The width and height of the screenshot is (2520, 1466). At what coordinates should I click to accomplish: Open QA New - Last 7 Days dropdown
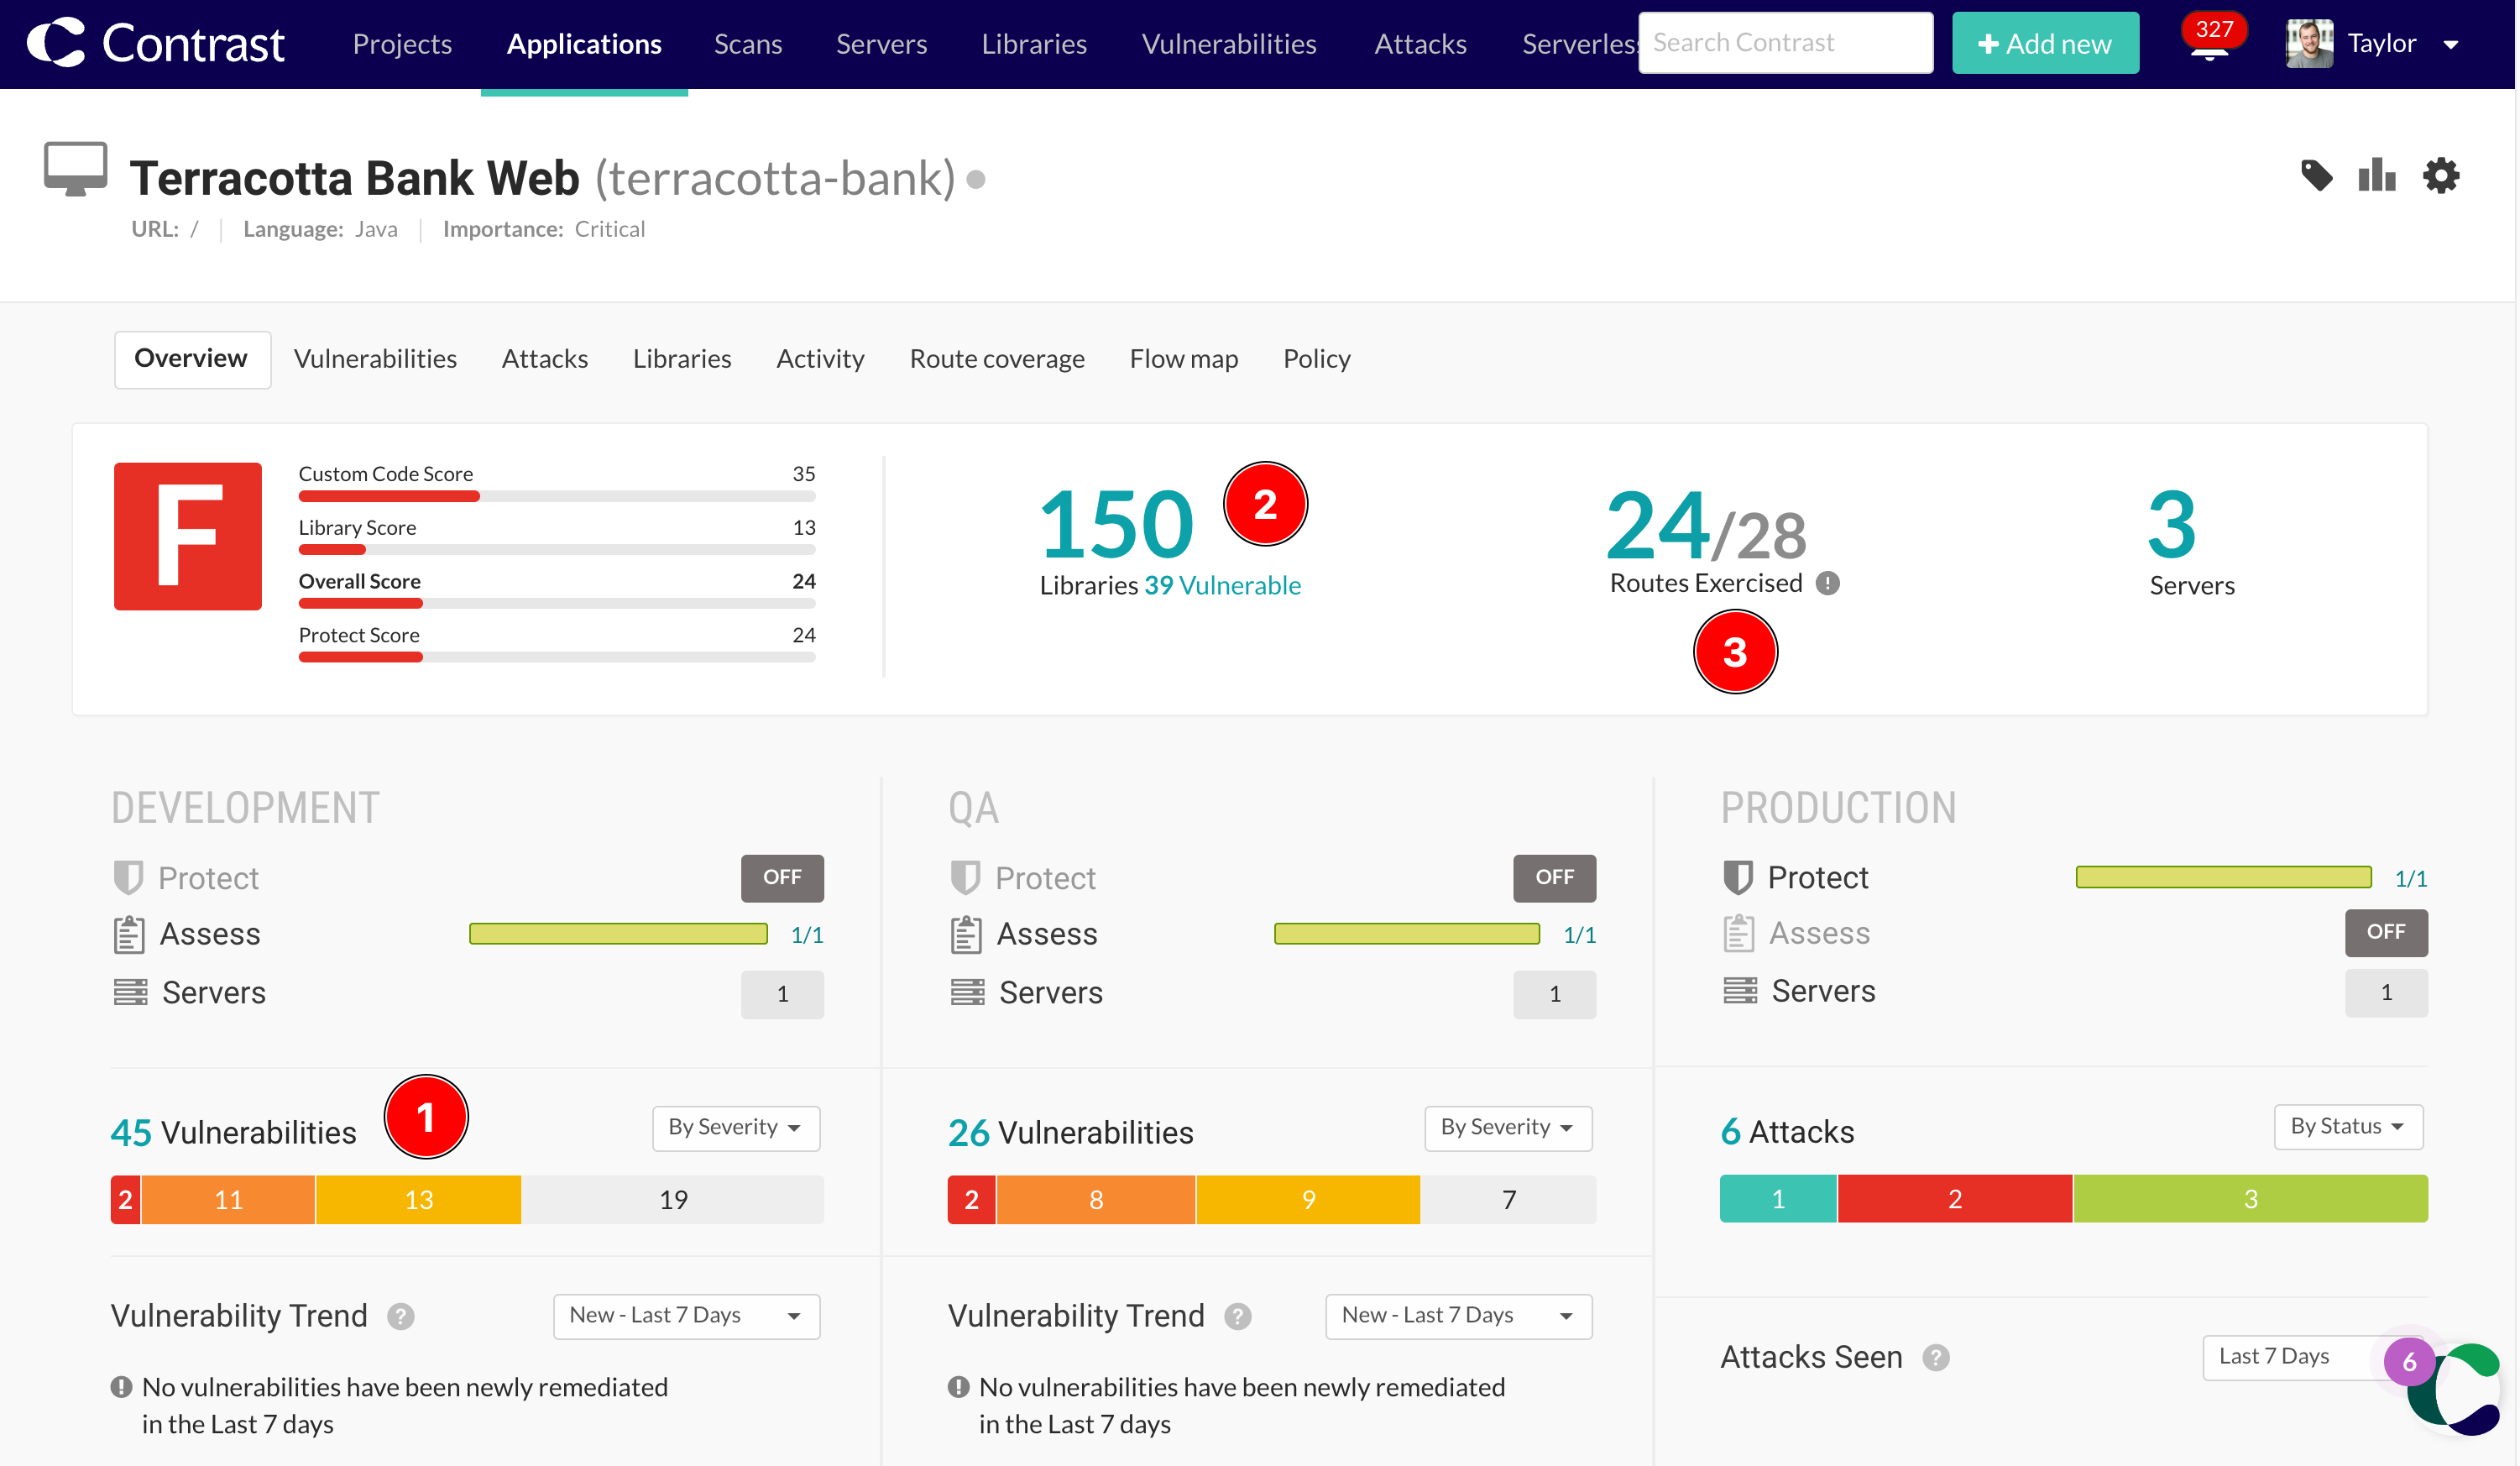1458,1315
